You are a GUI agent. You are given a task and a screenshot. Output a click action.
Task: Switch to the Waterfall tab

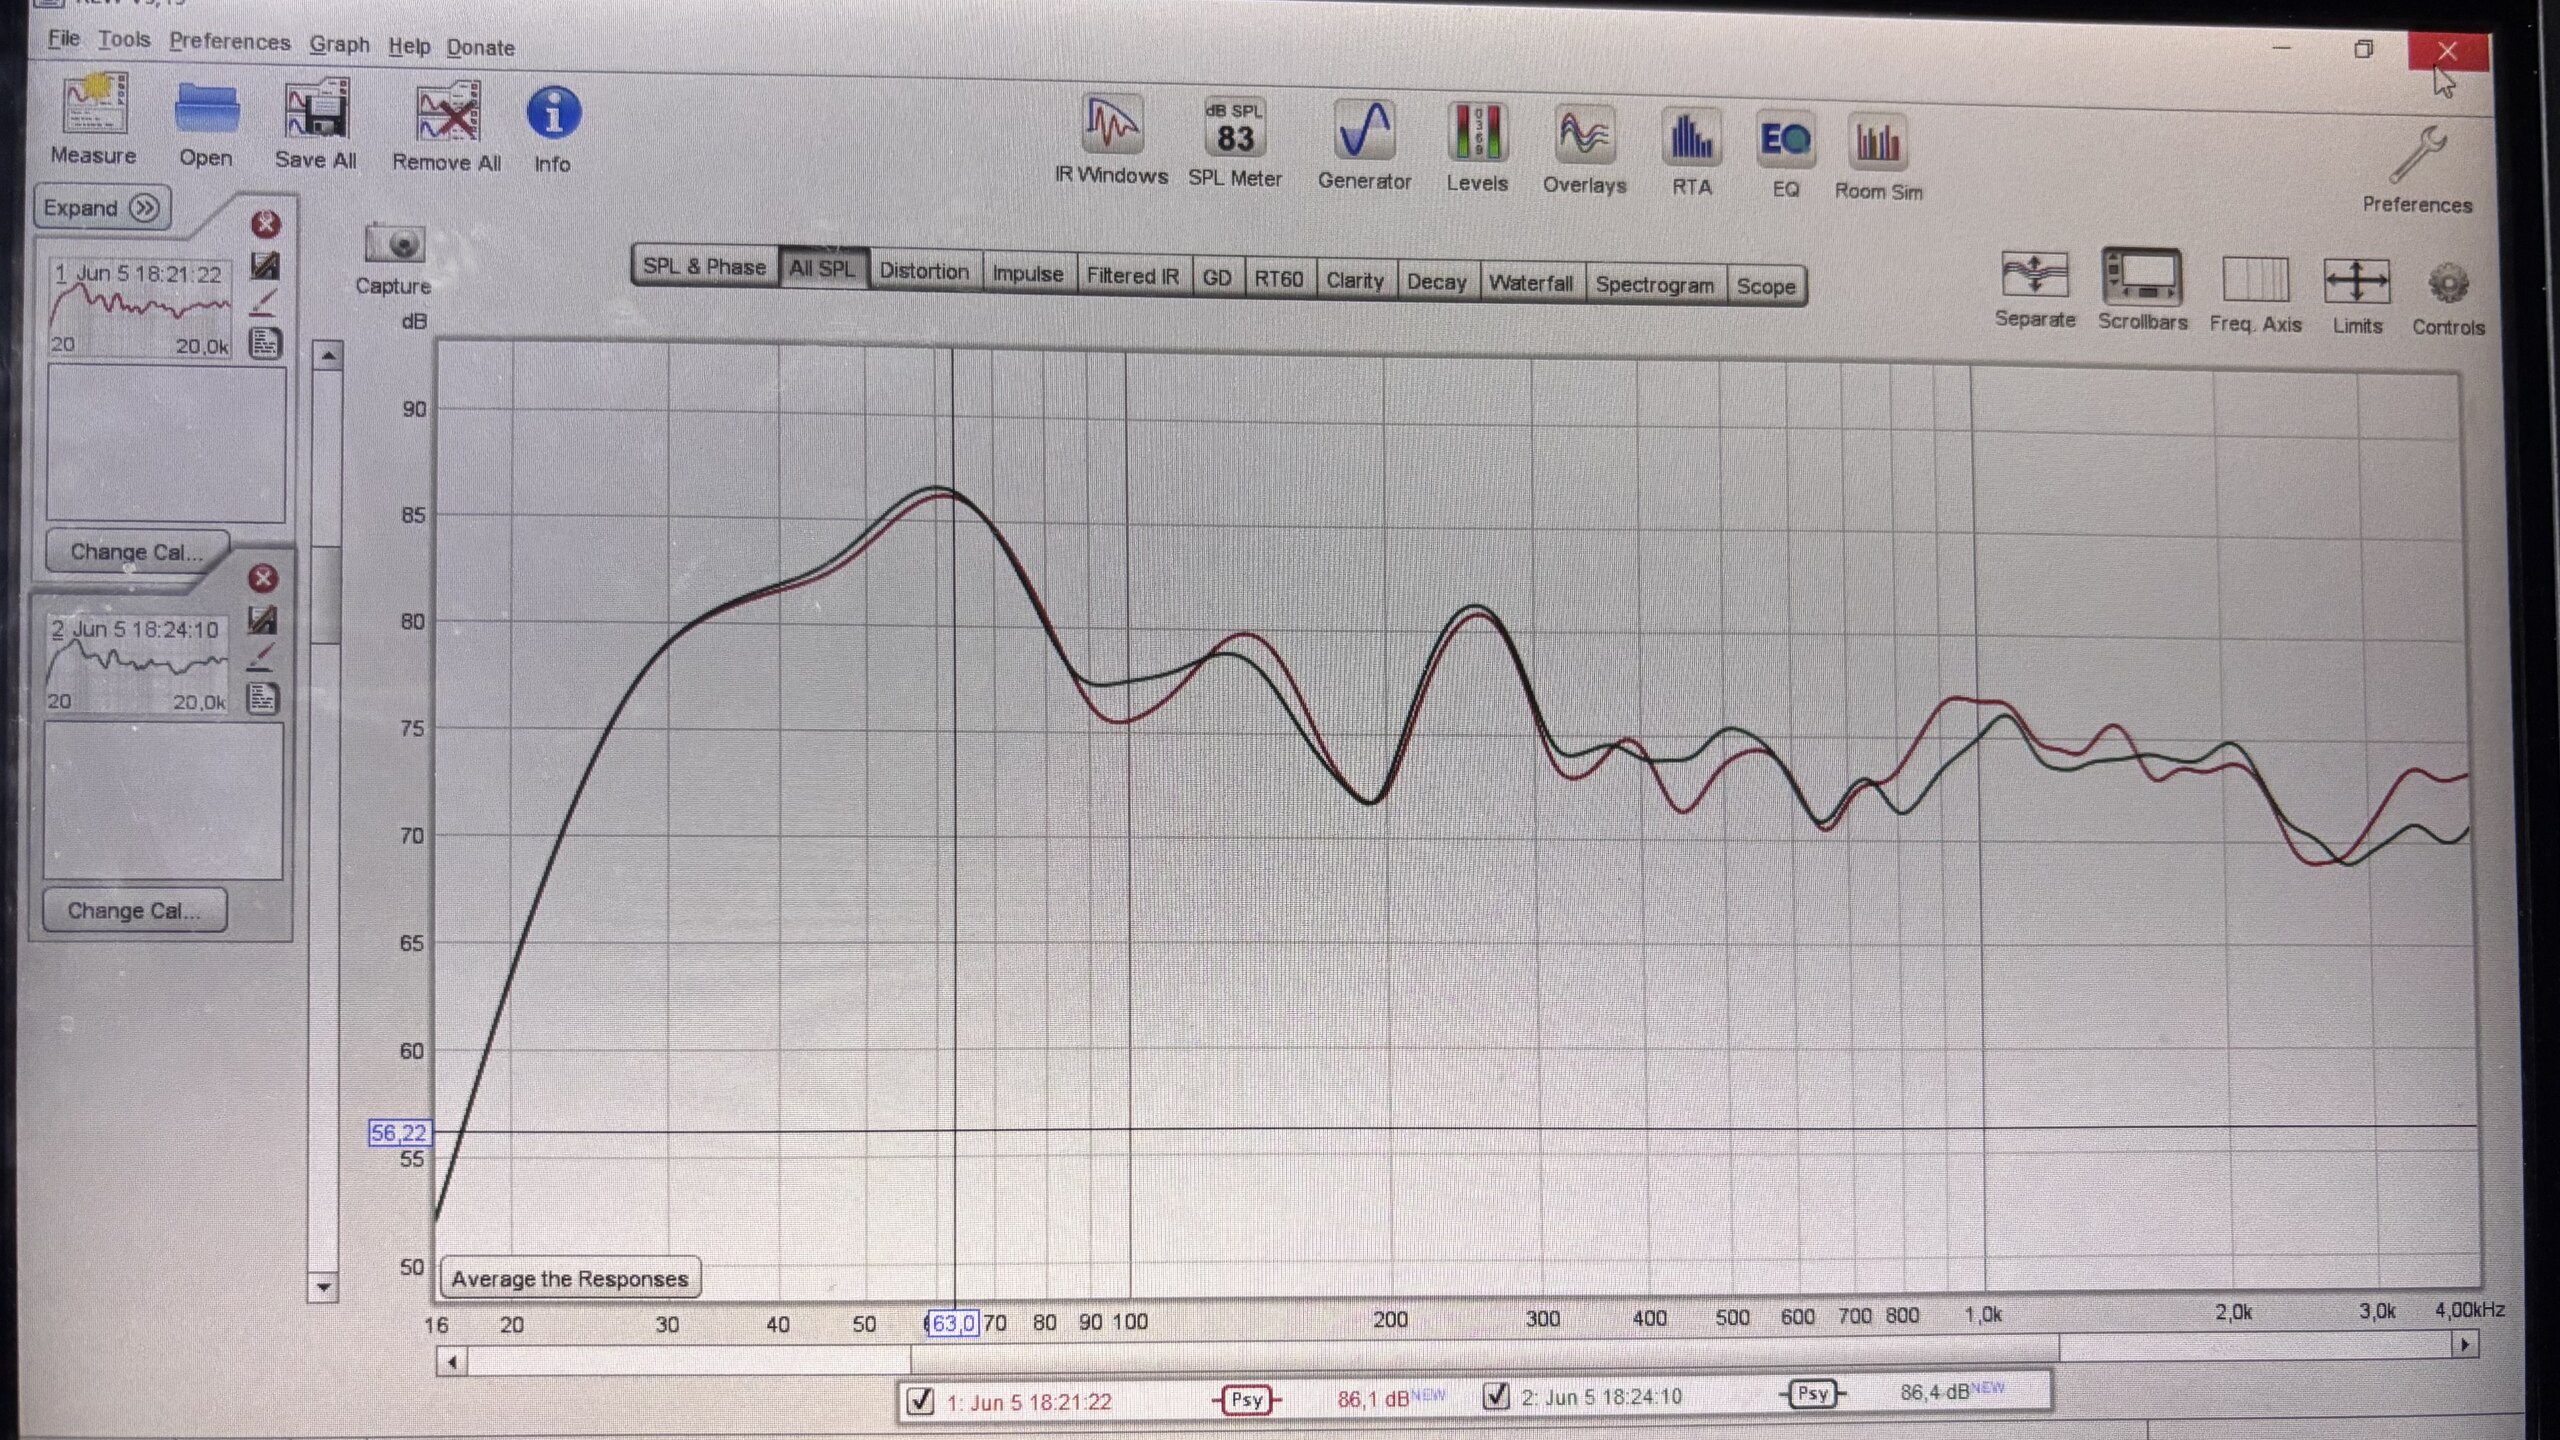click(1530, 283)
